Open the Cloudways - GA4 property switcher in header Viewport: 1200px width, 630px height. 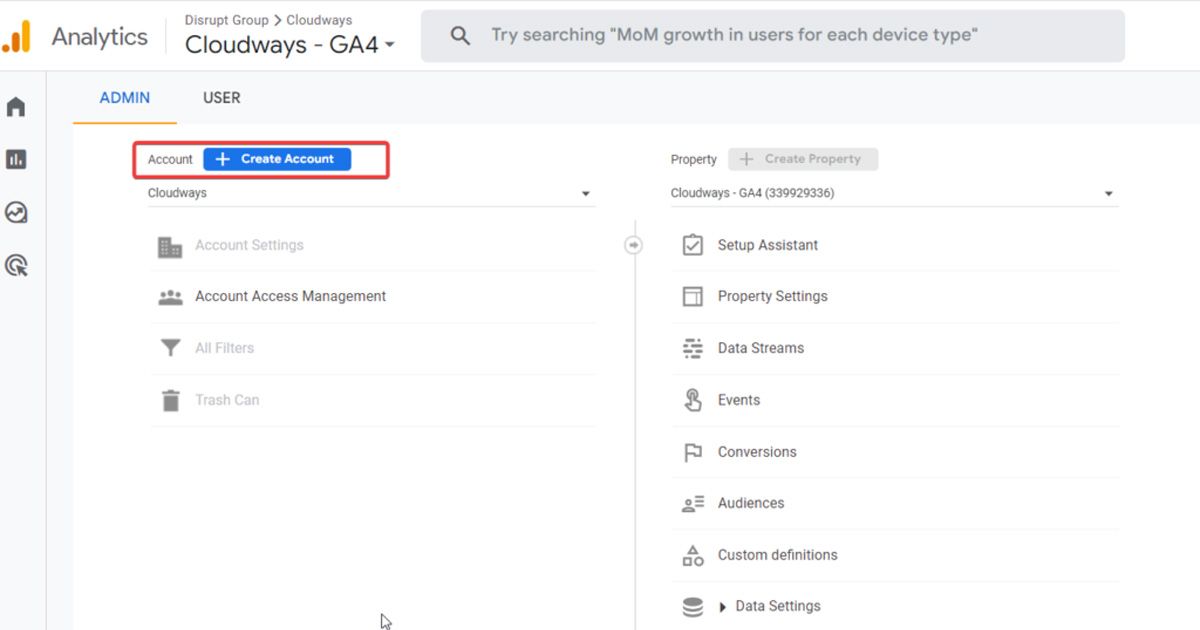pos(290,45)
